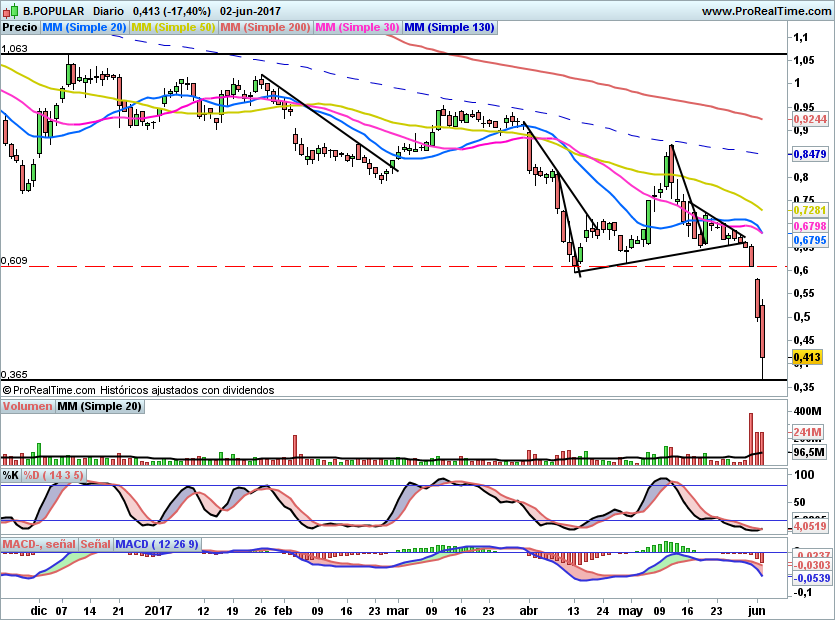Open the %D (14 3 5) stochastic settings label

click(54, 475)
